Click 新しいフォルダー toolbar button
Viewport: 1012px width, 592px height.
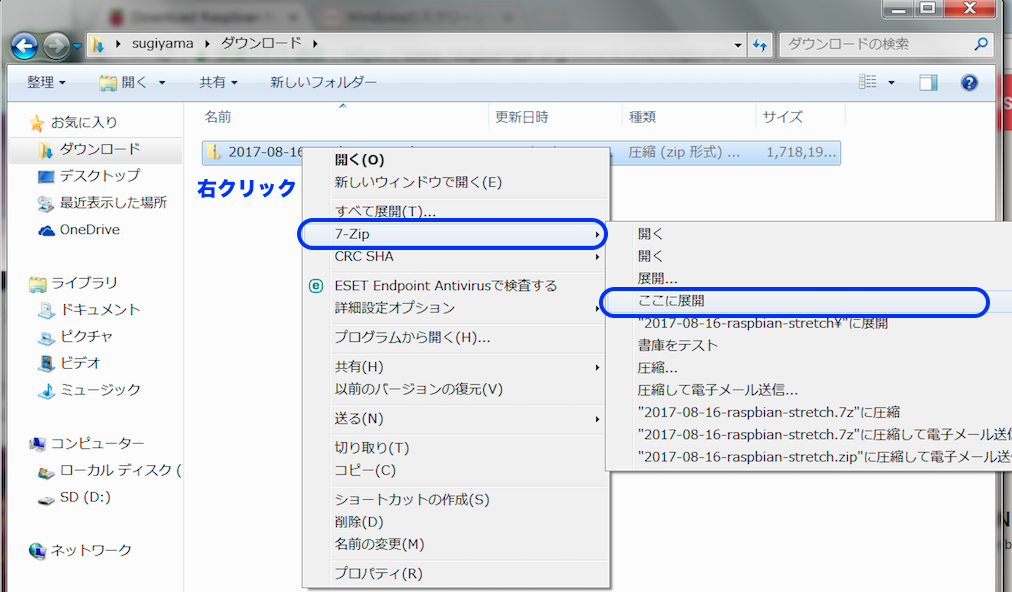click(x=323, y=83)
